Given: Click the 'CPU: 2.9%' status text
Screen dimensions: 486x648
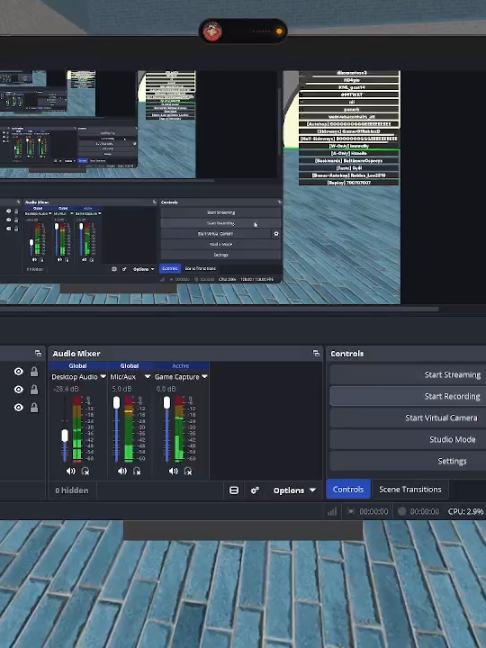Looking at the screenshot, I should pyautogui.click(x=465, y=512).
